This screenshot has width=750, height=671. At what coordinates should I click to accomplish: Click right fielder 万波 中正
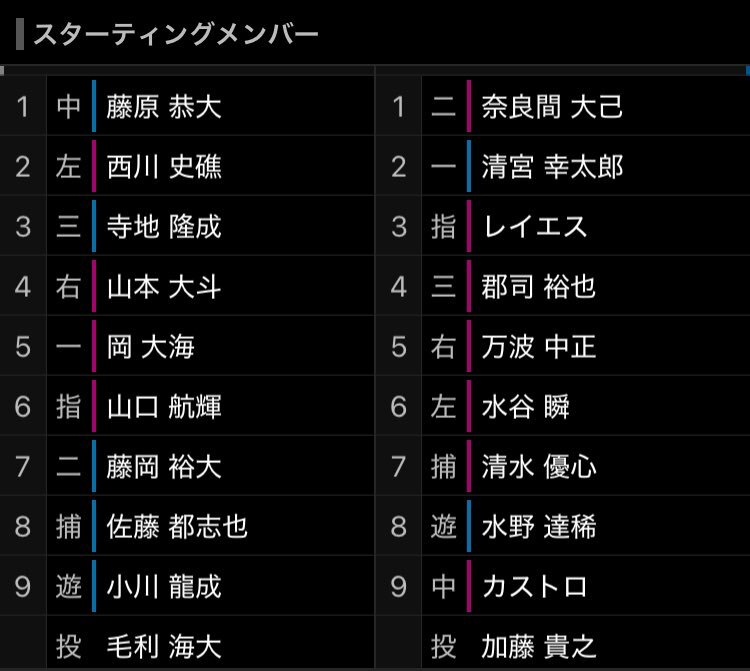pos(538,347)
